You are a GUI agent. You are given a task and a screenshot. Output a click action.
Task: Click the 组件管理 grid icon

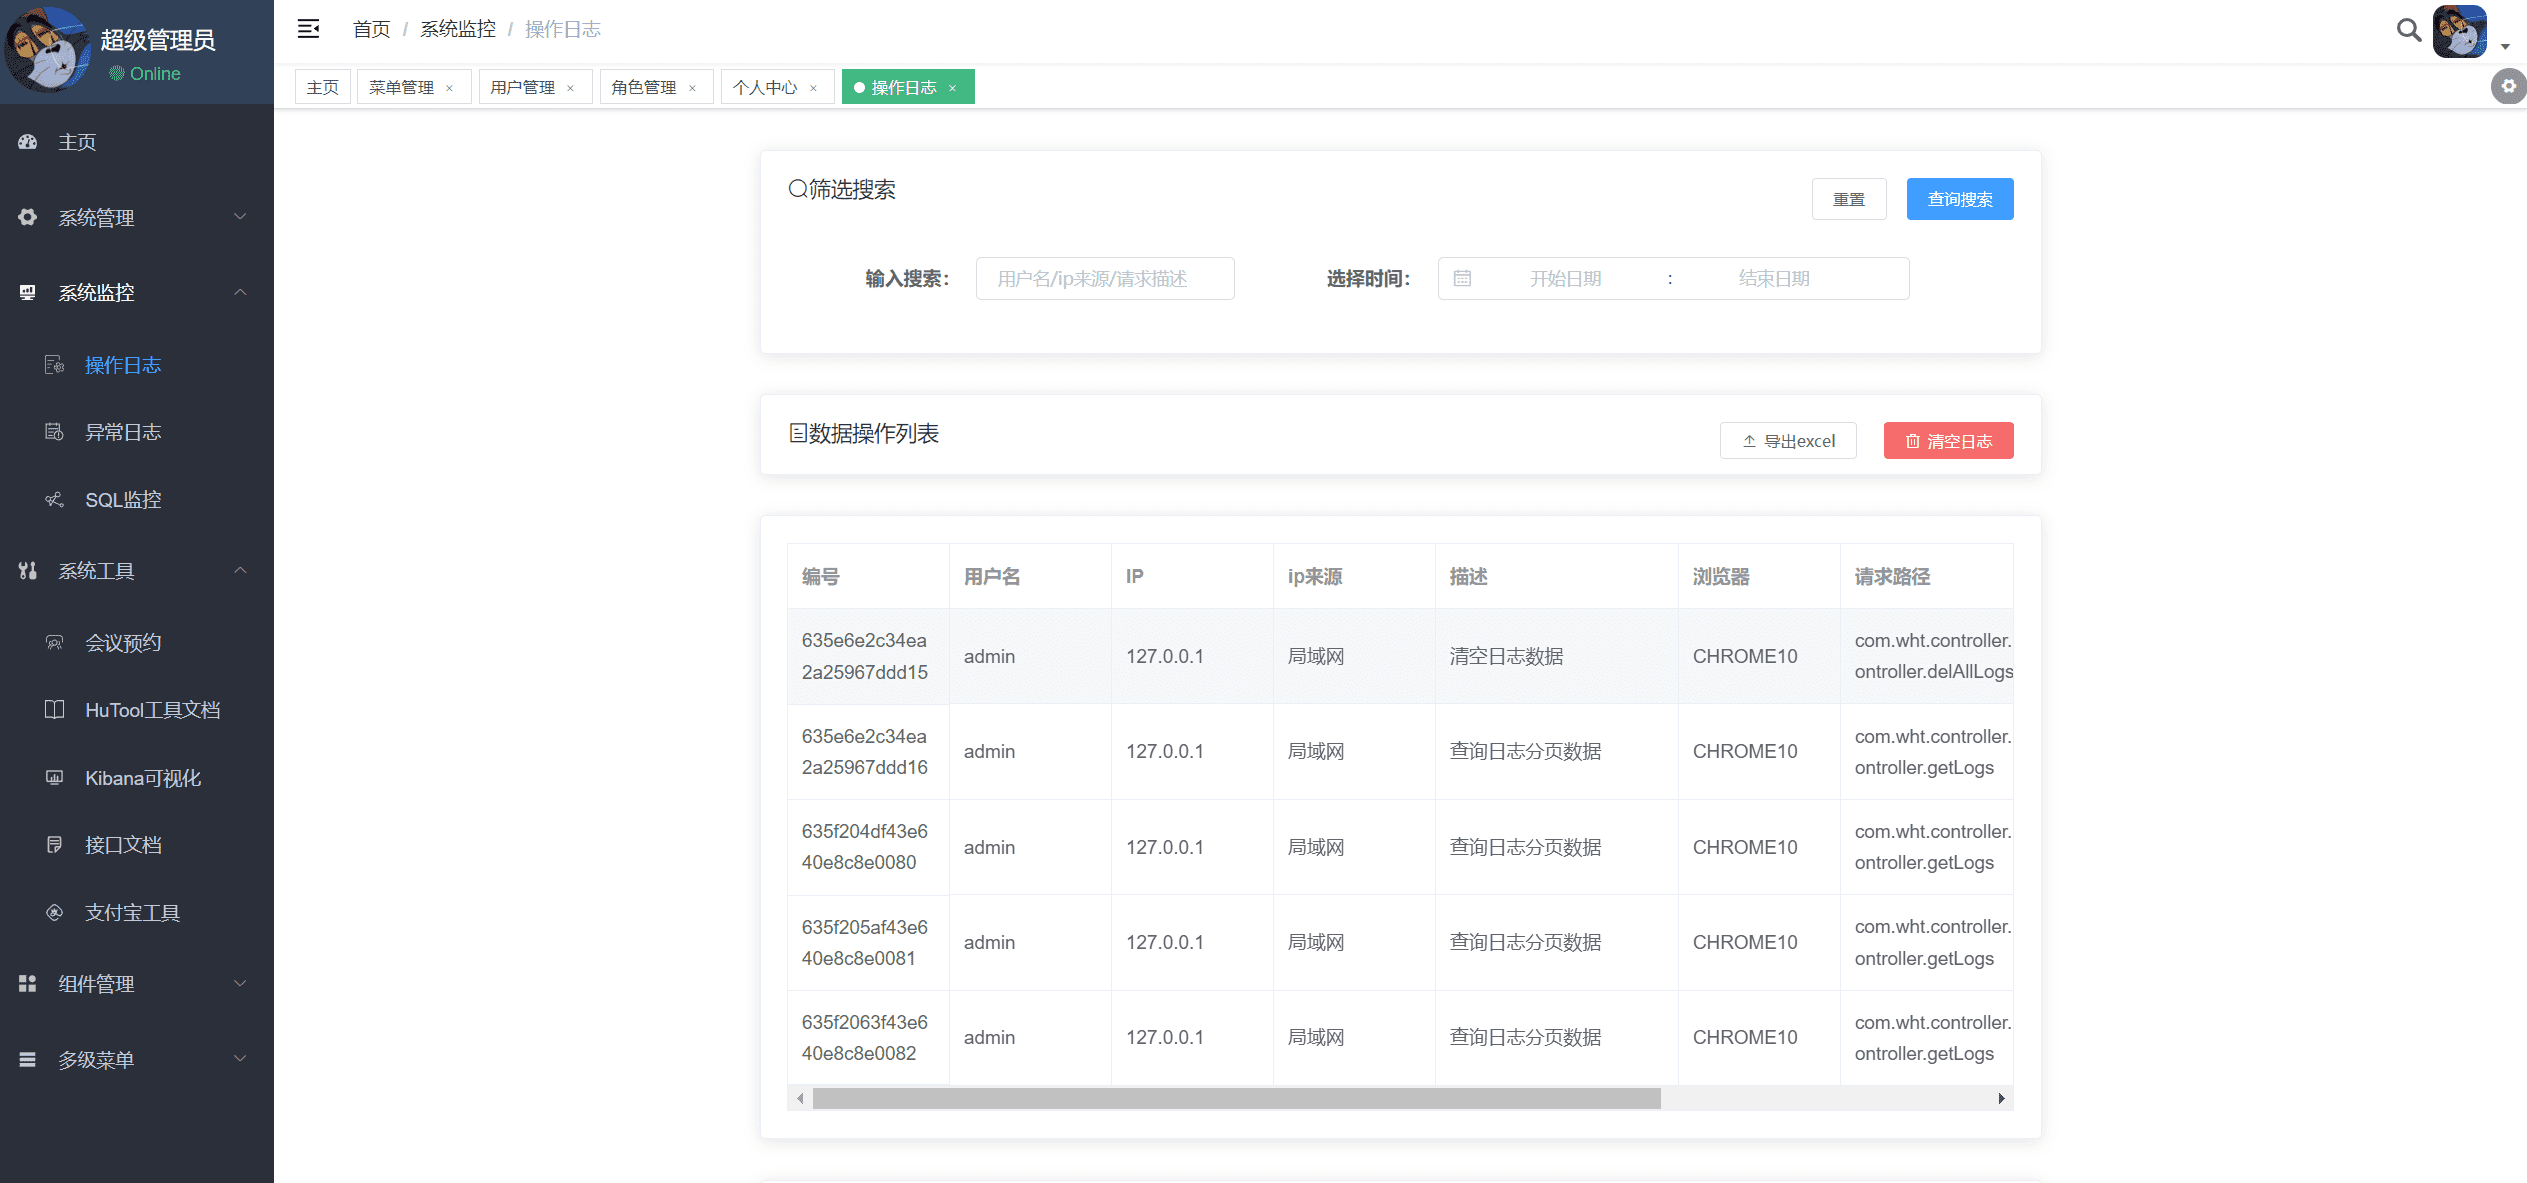coord(28,984)
